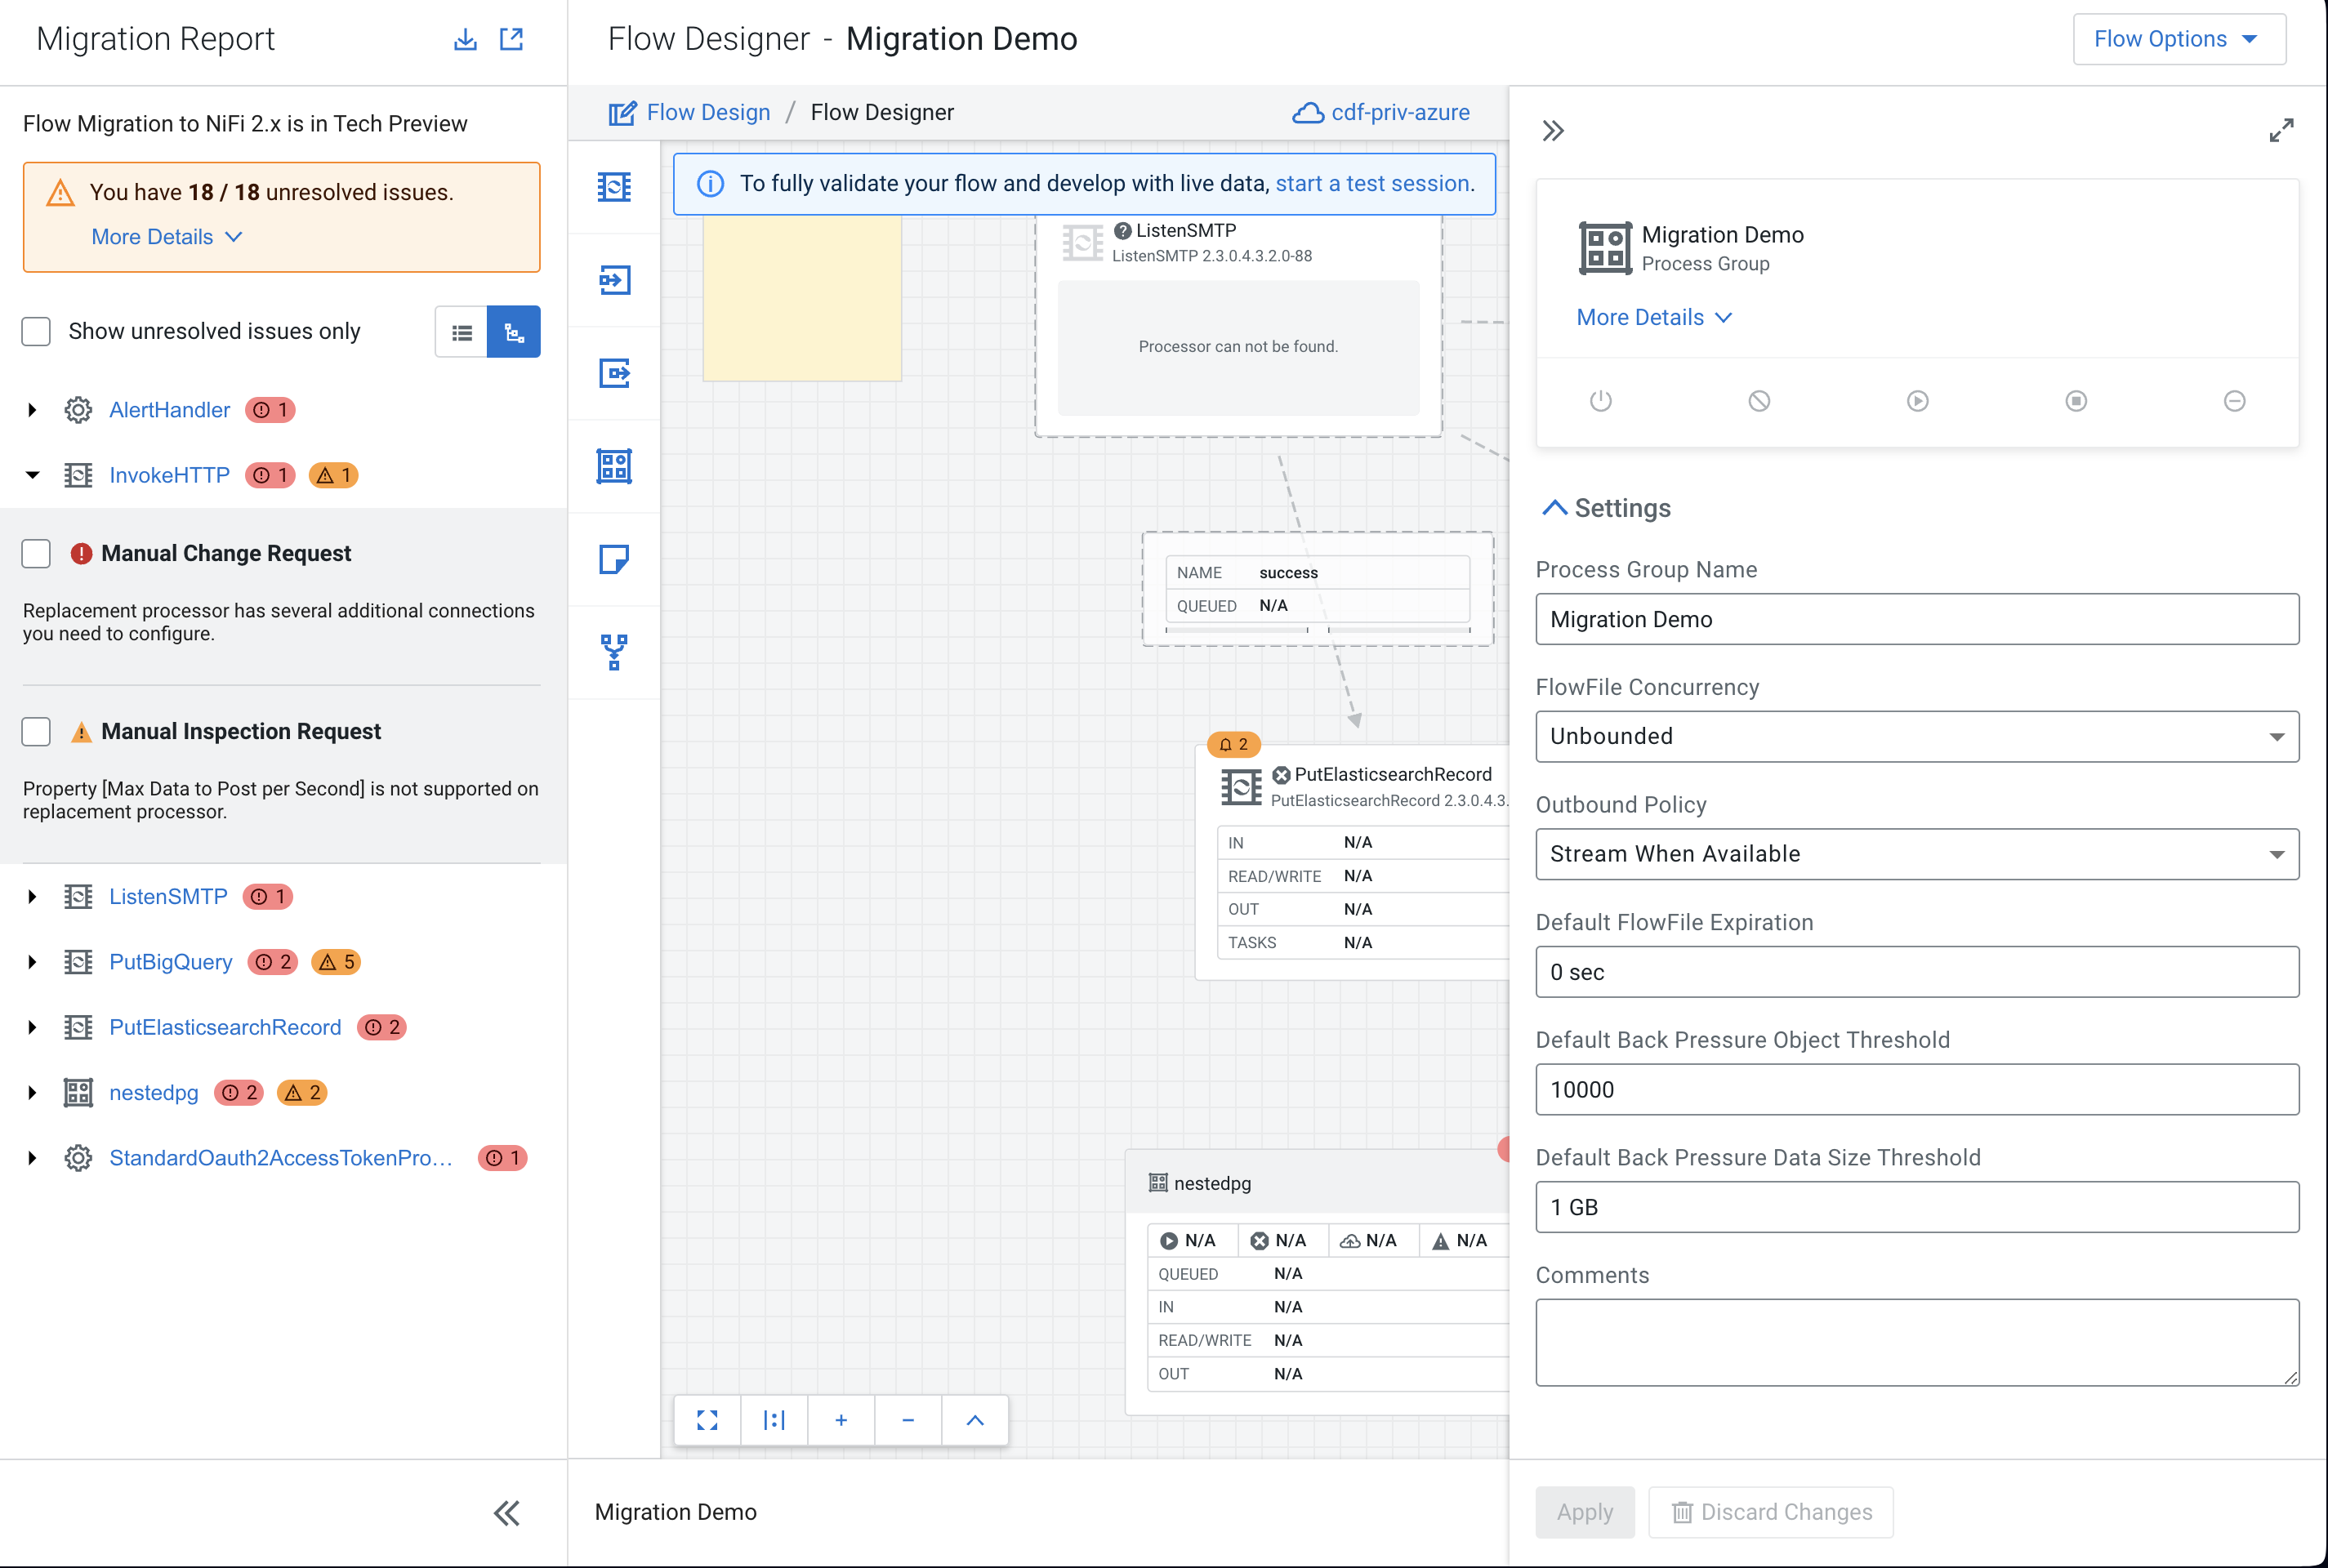This screenshot has width=2328, height=1568.
Task: Click the Funnel icon in sidebar
Action: 614,652
